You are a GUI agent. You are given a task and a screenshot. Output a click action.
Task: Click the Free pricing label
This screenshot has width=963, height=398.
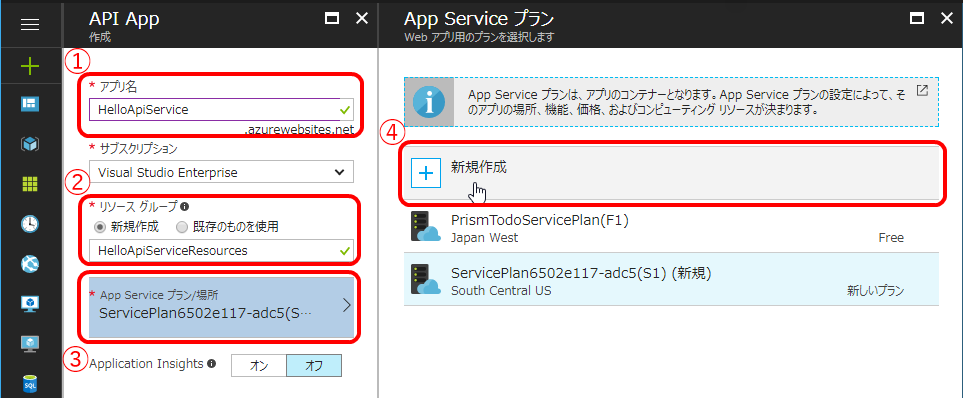[x=891, y=238]
